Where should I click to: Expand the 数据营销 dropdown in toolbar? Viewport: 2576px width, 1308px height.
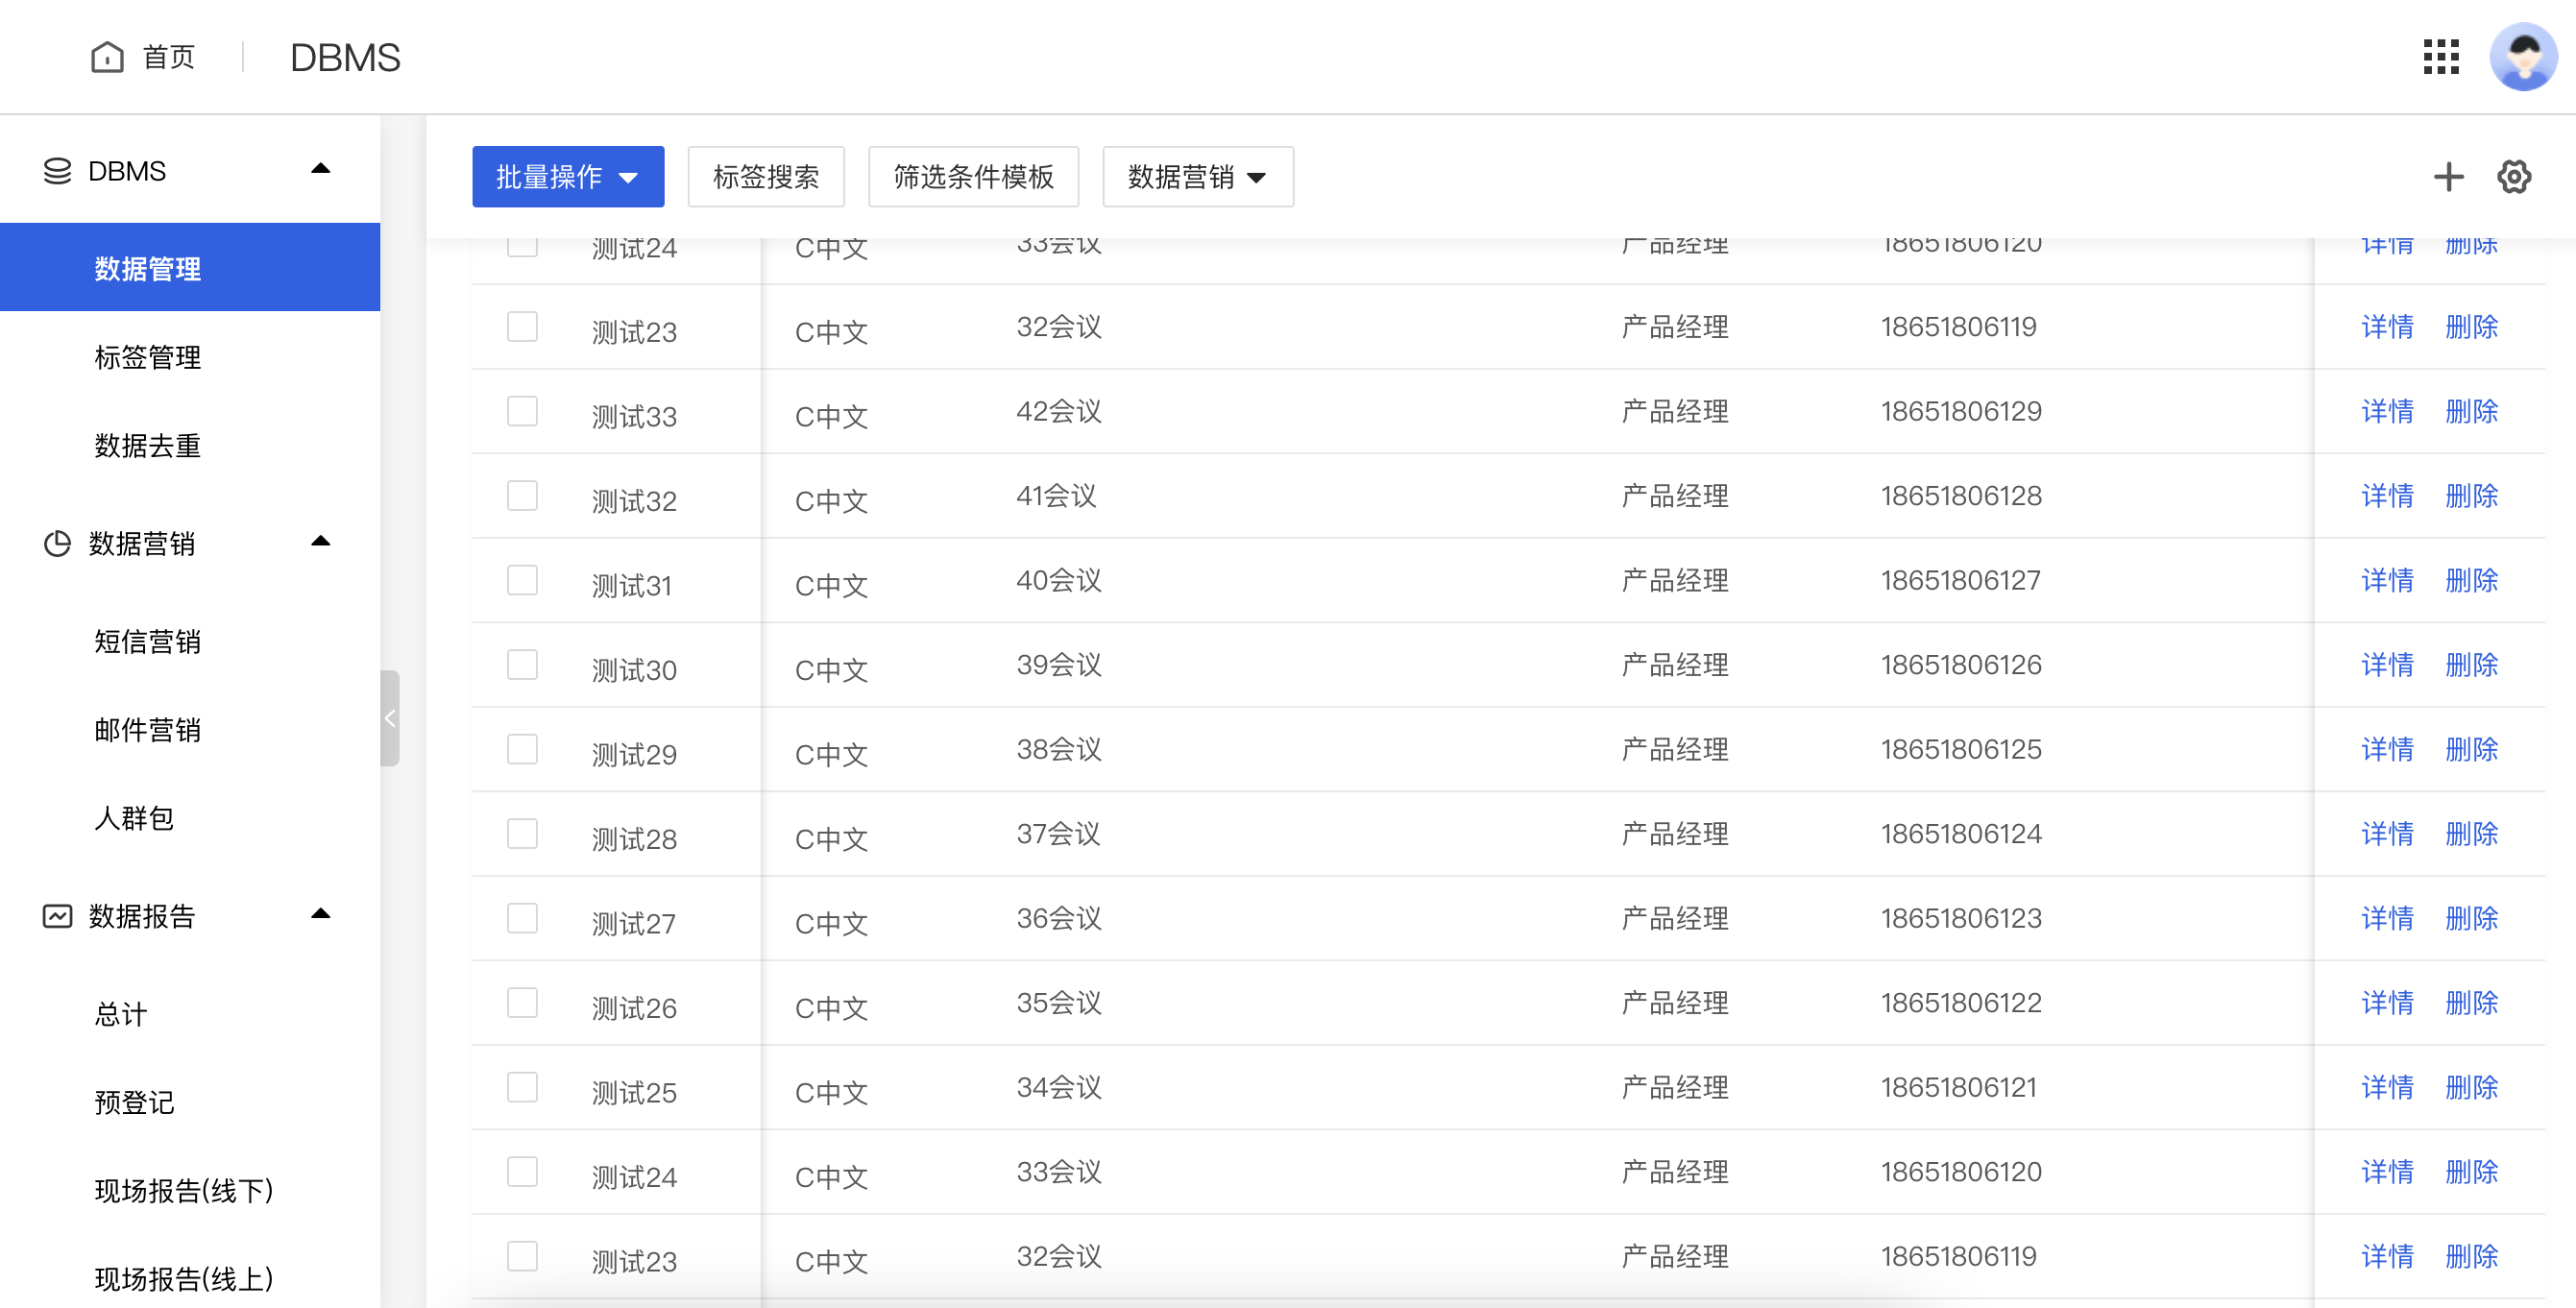pyautogui.click(x=1196, y=177)
